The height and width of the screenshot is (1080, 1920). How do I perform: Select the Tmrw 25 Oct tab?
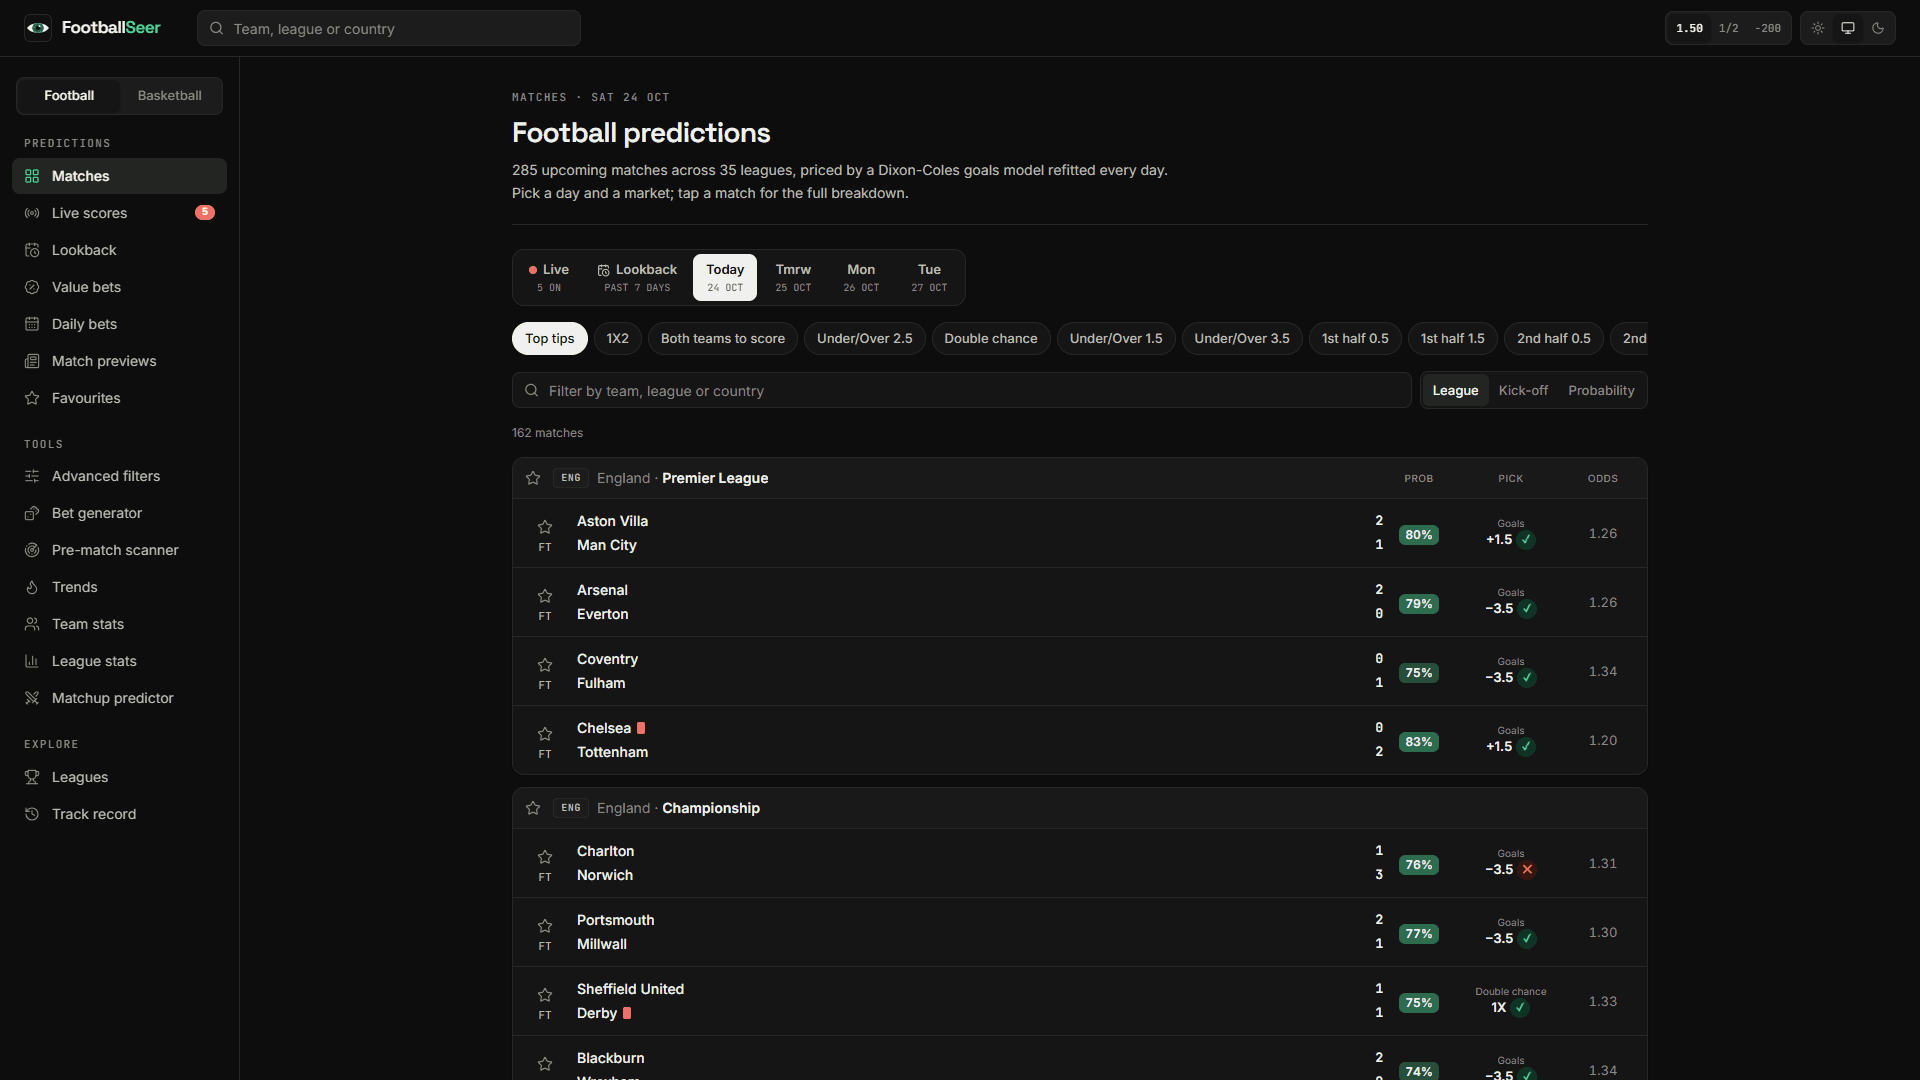coord(793,277)
